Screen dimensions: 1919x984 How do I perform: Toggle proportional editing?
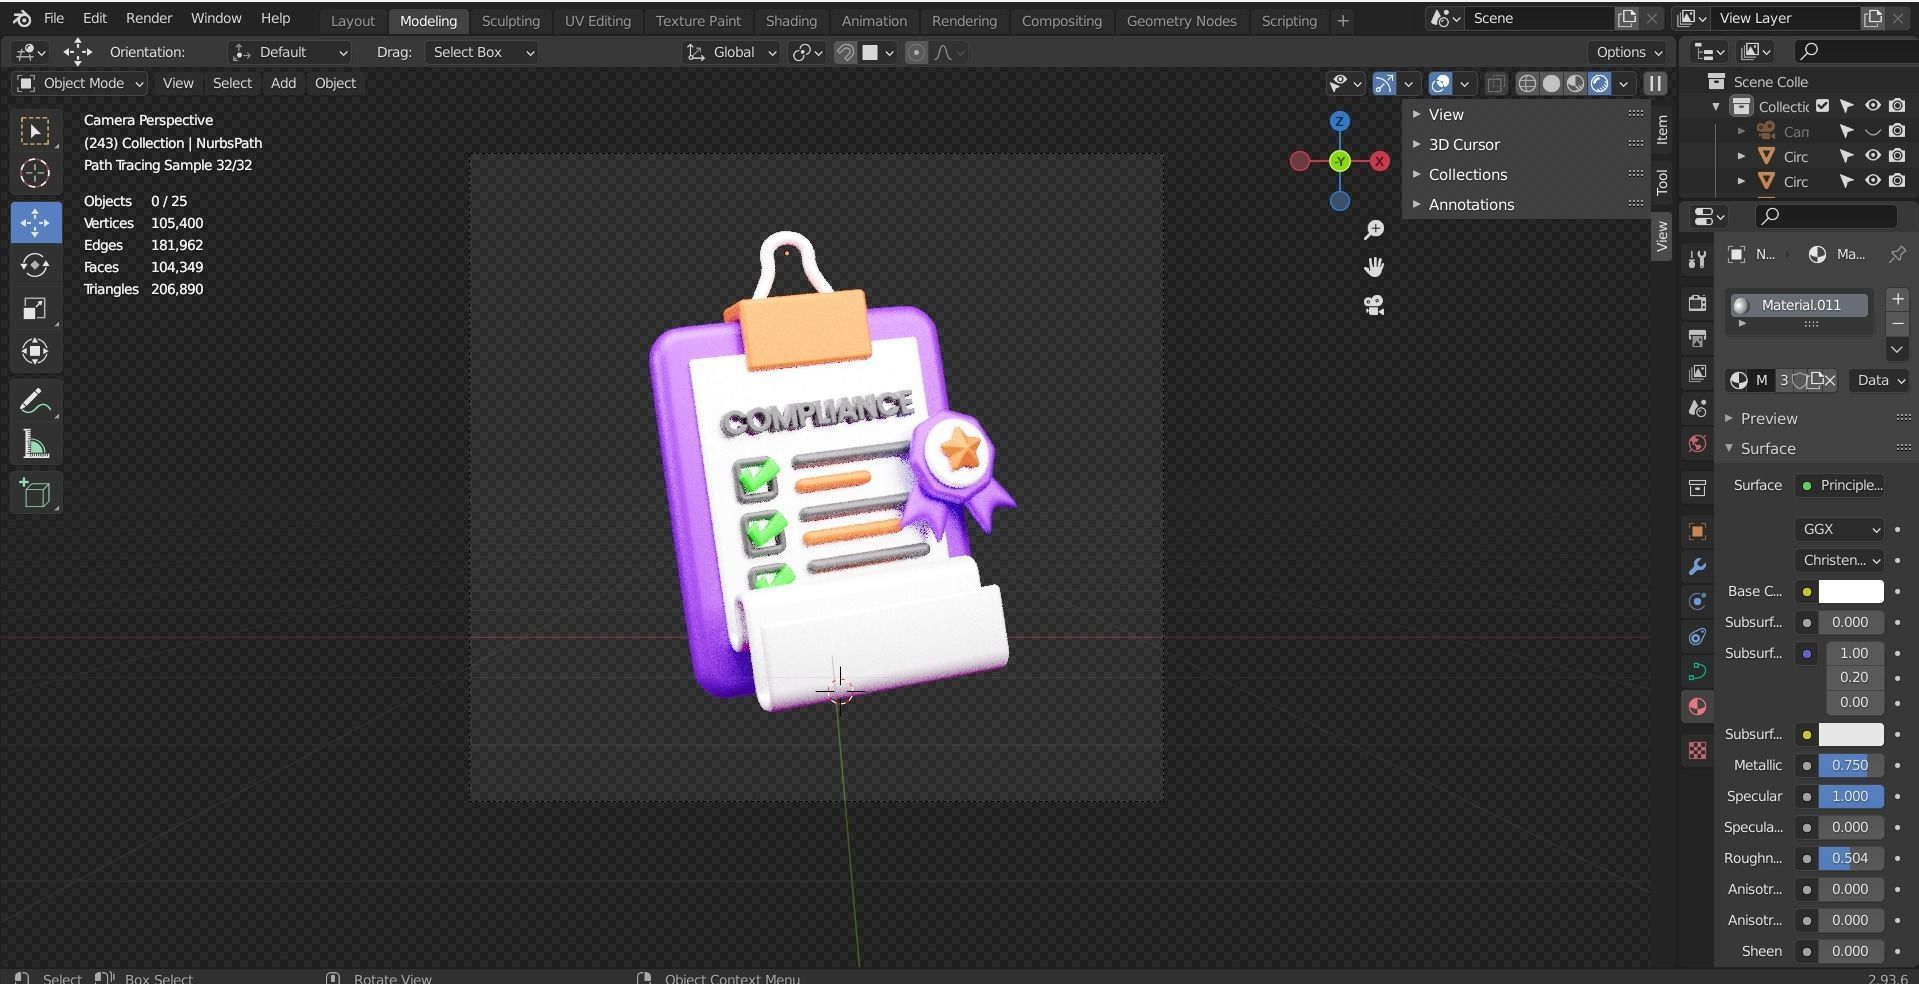[x=916, y=53]
